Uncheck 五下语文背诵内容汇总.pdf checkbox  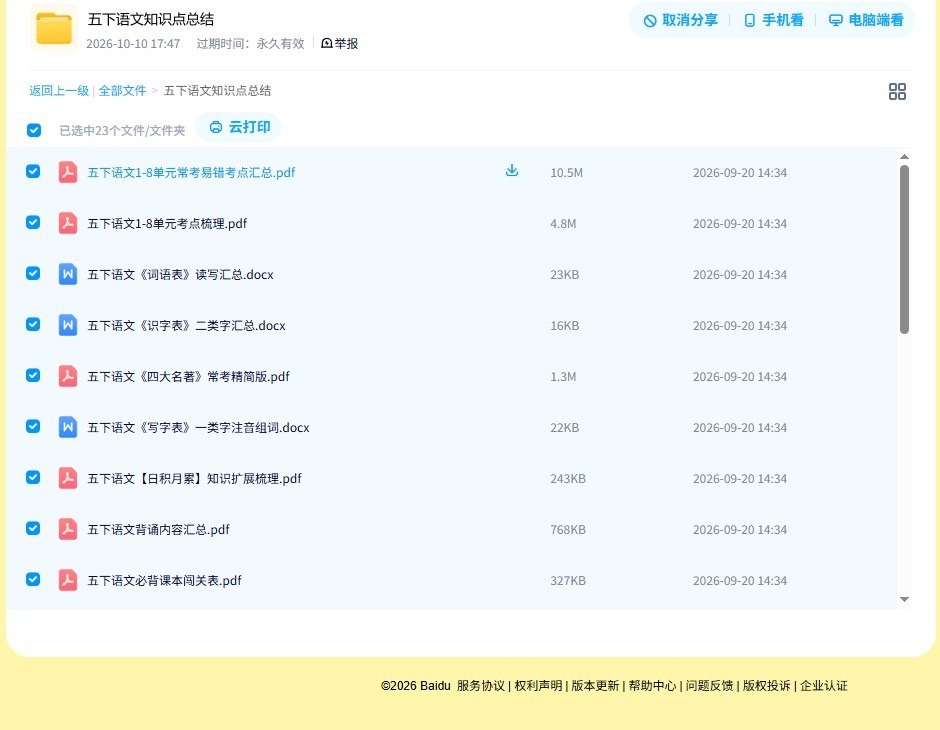(x=33, y=528)
